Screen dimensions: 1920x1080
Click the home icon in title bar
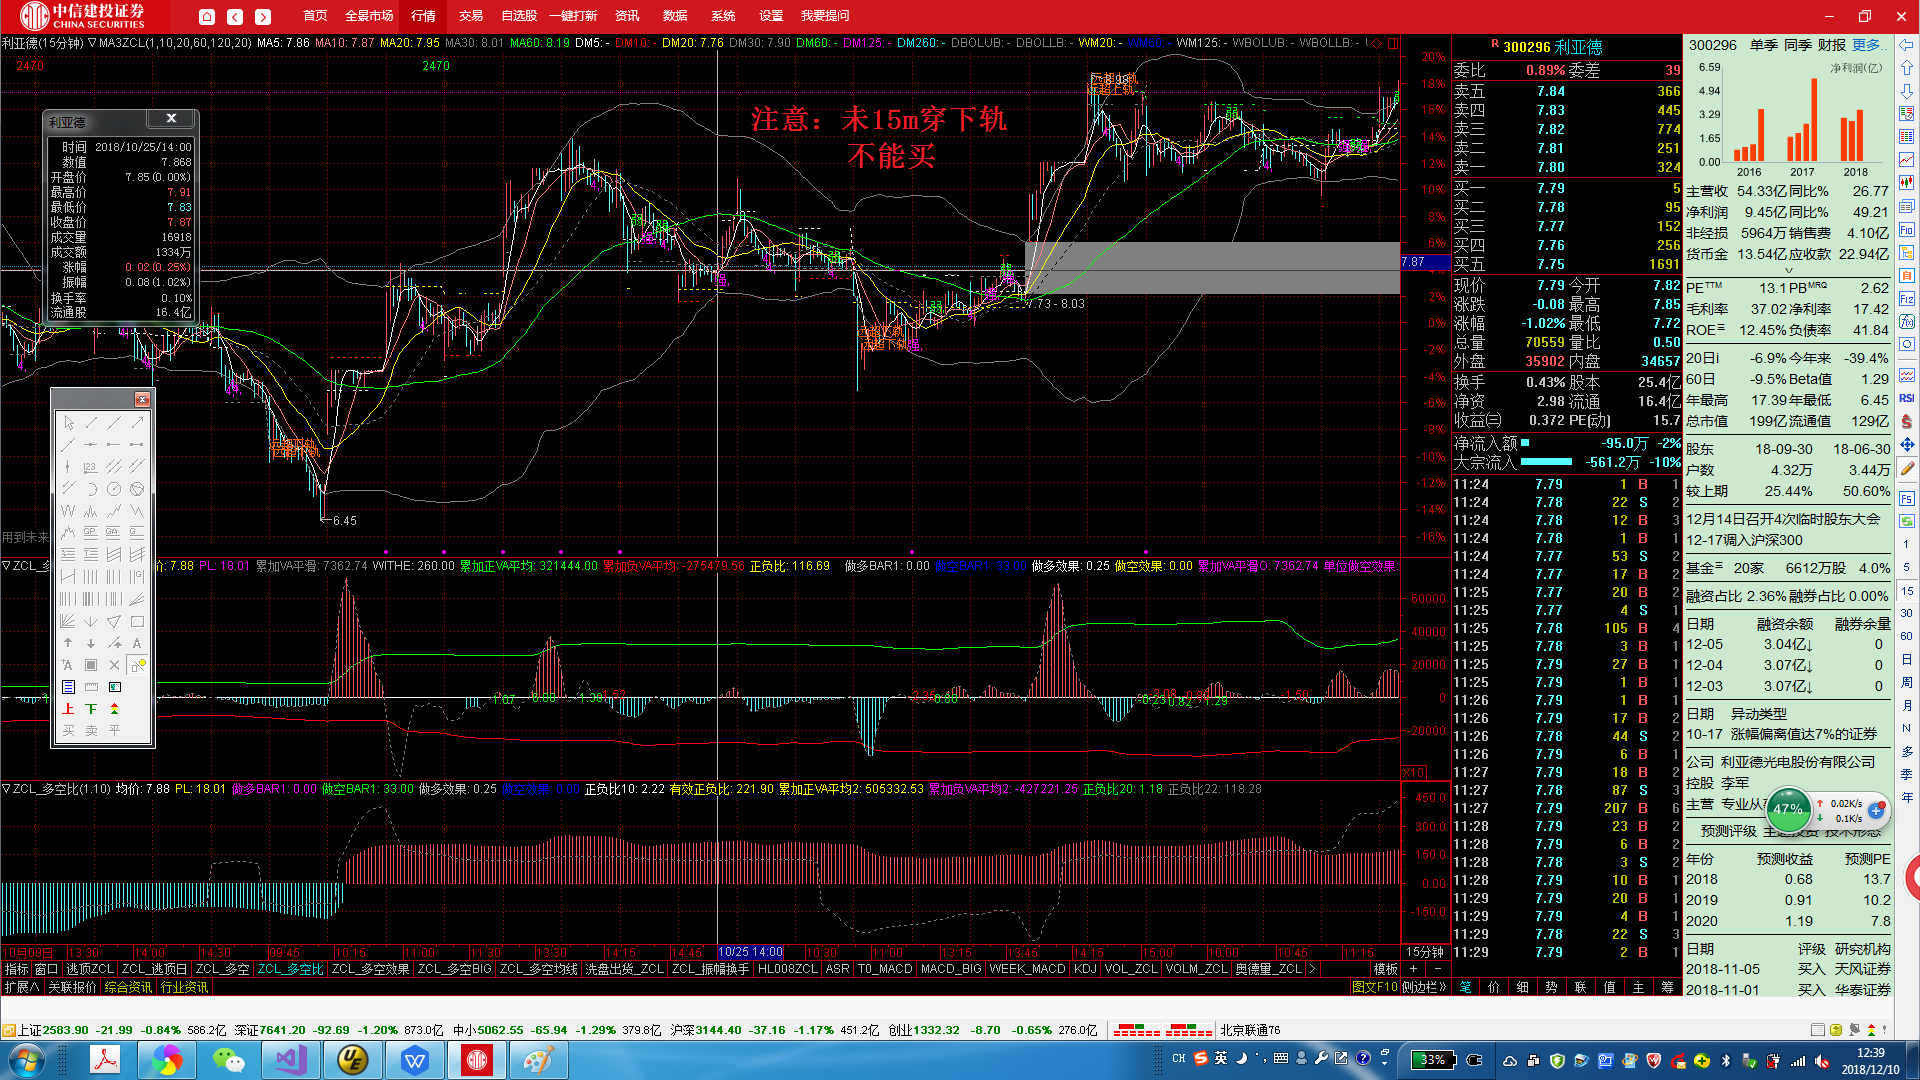click(x=207, y=16)
